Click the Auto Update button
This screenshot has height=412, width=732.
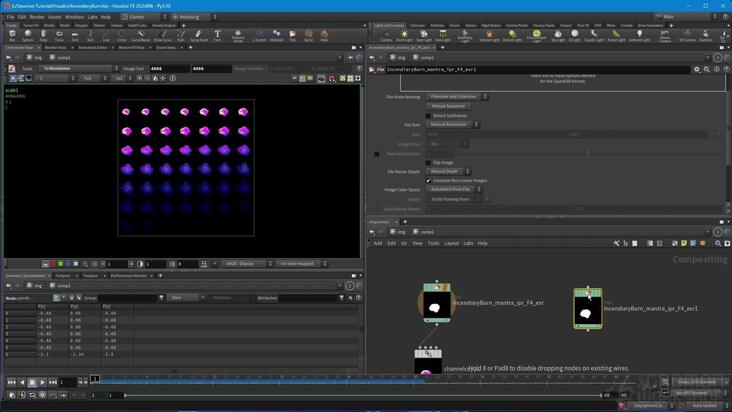(704, 405)
